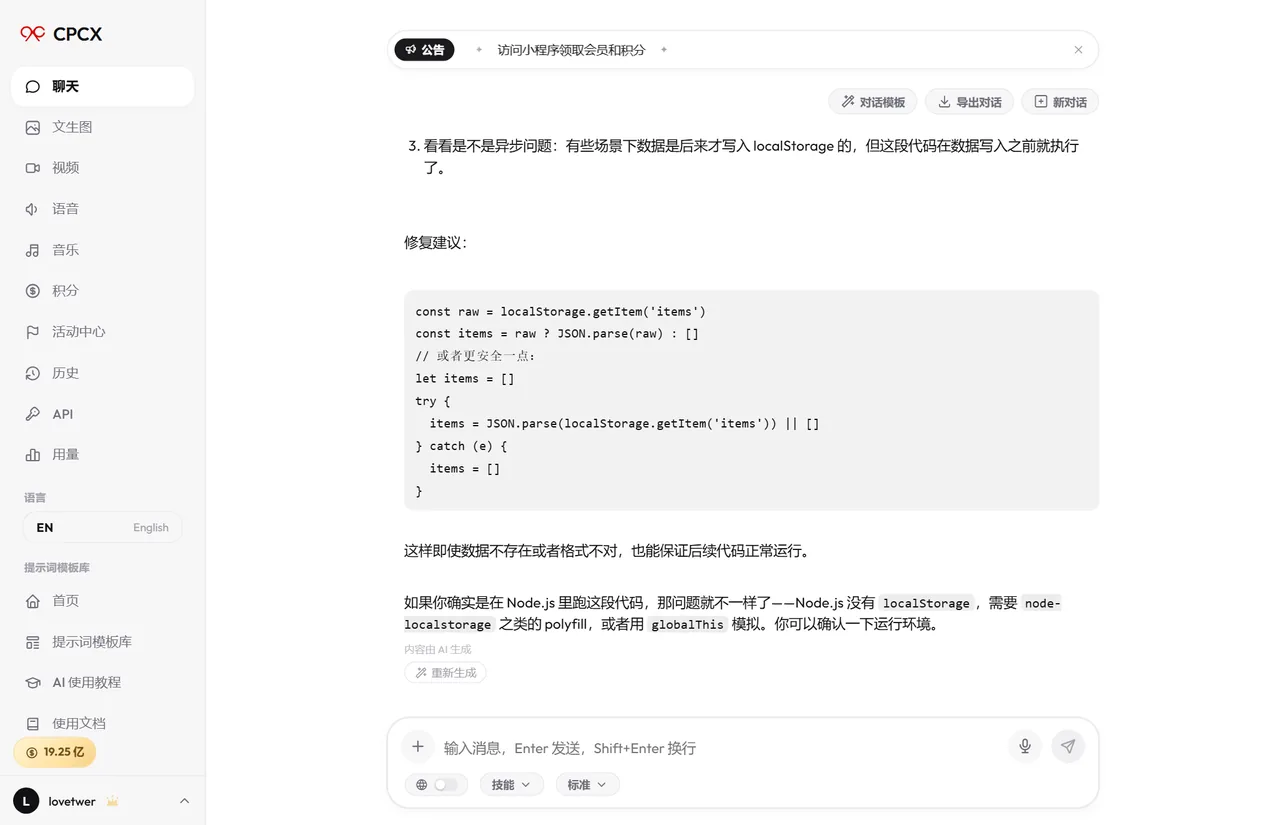Dismiss the announcement bar with the X
This screenshot has height=825, width=1280.
tap(1078, 50)
